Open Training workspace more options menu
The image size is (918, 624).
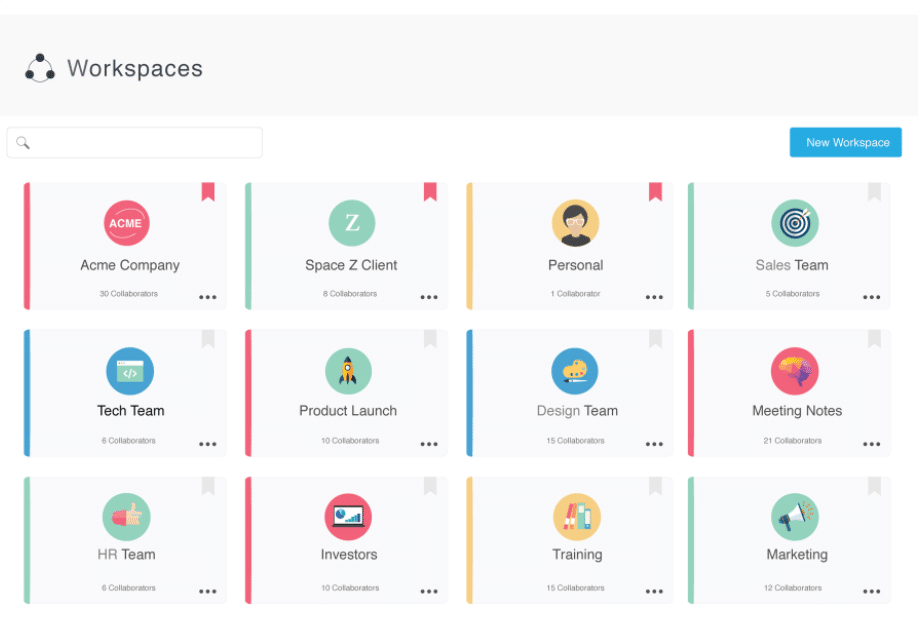(654, 591)
